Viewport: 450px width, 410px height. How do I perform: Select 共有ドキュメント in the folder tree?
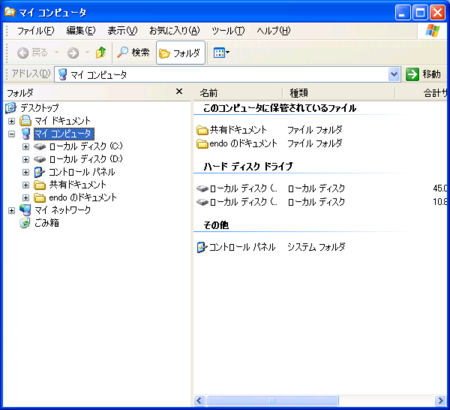tap(78, 185)
